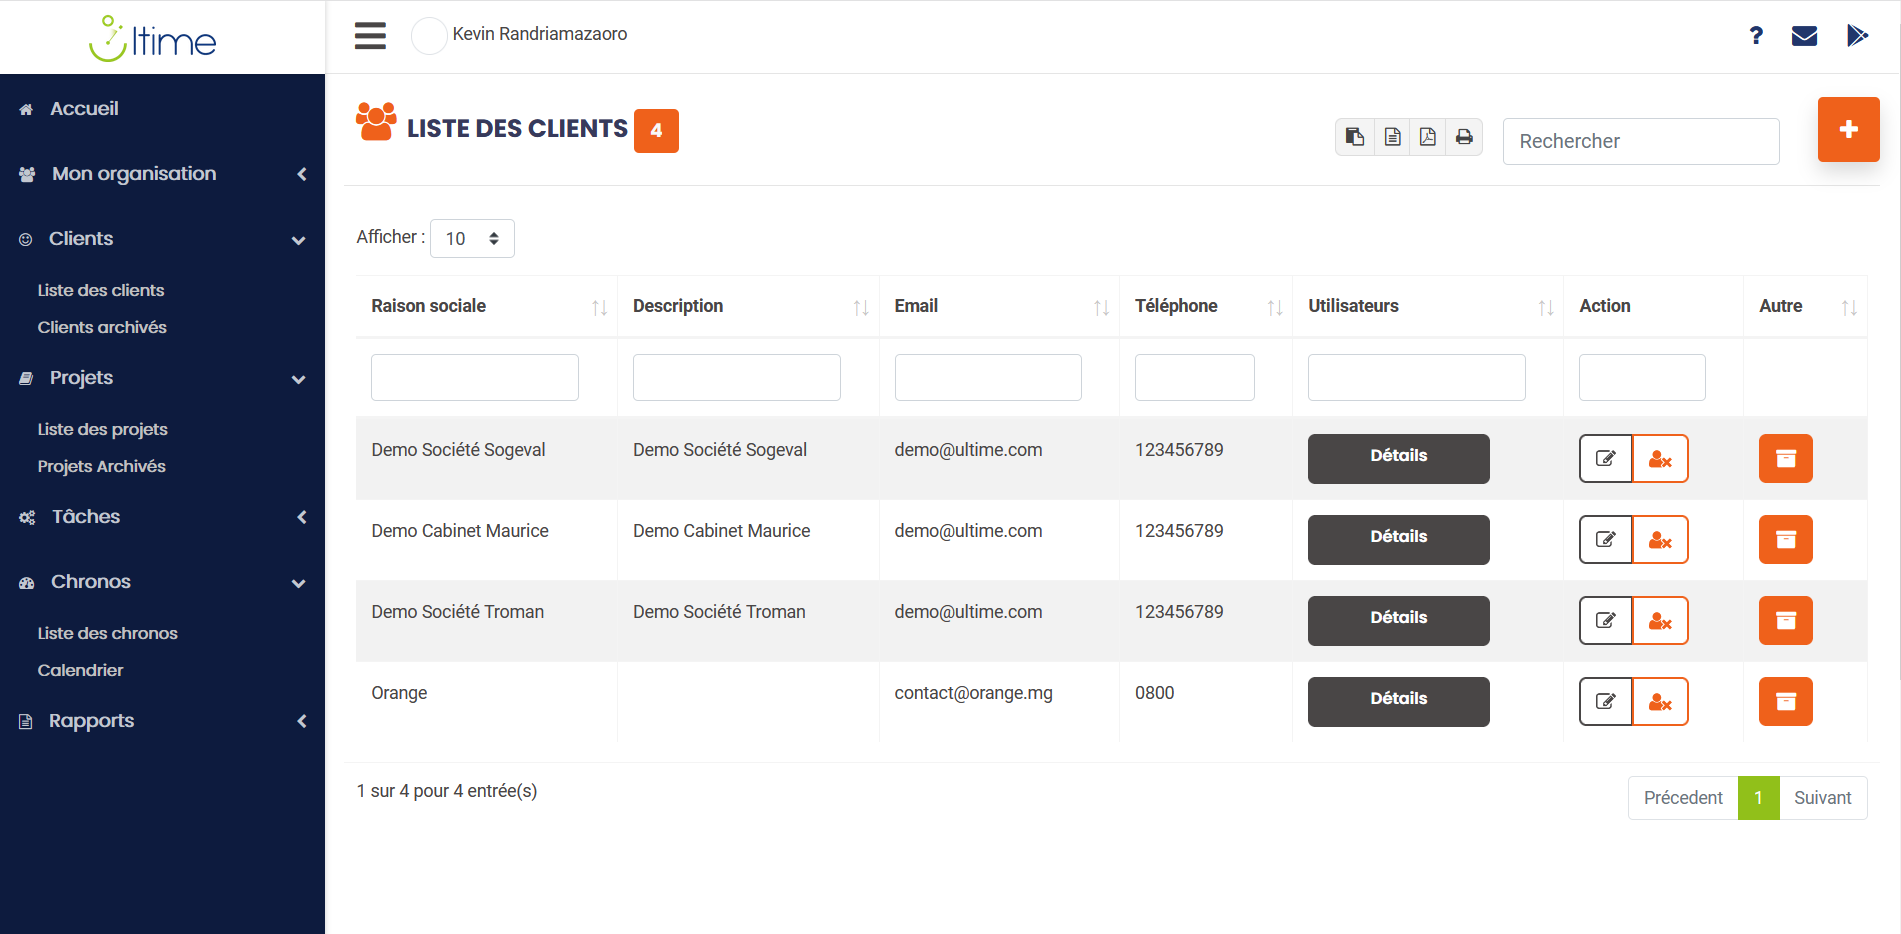Image resolution: width=1901 pixels, height=934 pixels.
Task: Collapse the Chronos sidebar section
Action: pos(162,582)
